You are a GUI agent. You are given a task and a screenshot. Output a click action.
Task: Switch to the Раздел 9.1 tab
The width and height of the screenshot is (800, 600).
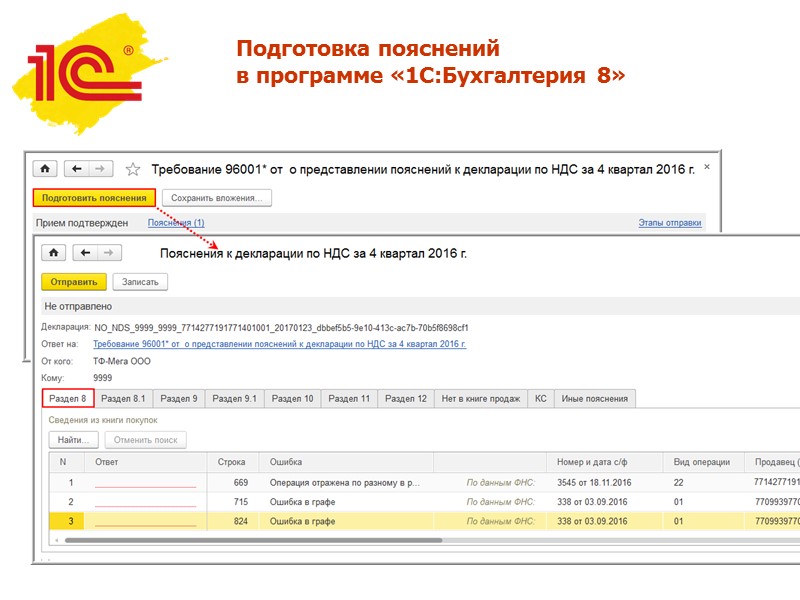(x=234, y=398)
